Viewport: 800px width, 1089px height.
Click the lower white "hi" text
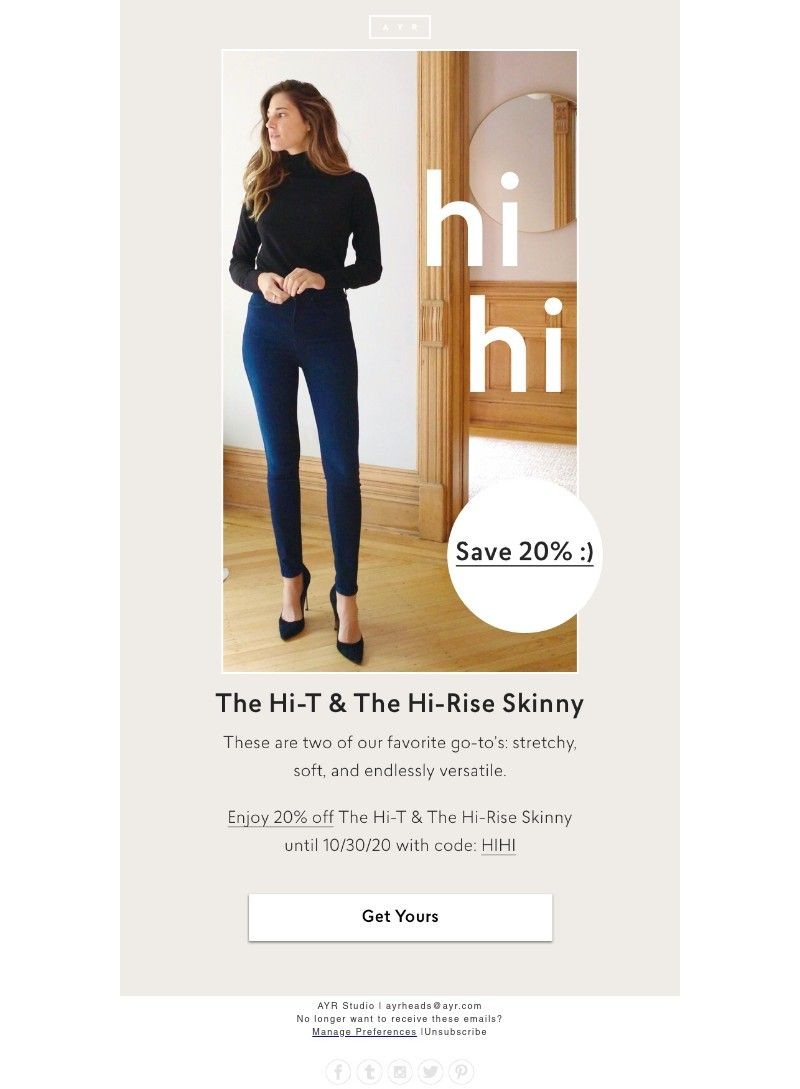pyautogui.click(x=516, y=344)
